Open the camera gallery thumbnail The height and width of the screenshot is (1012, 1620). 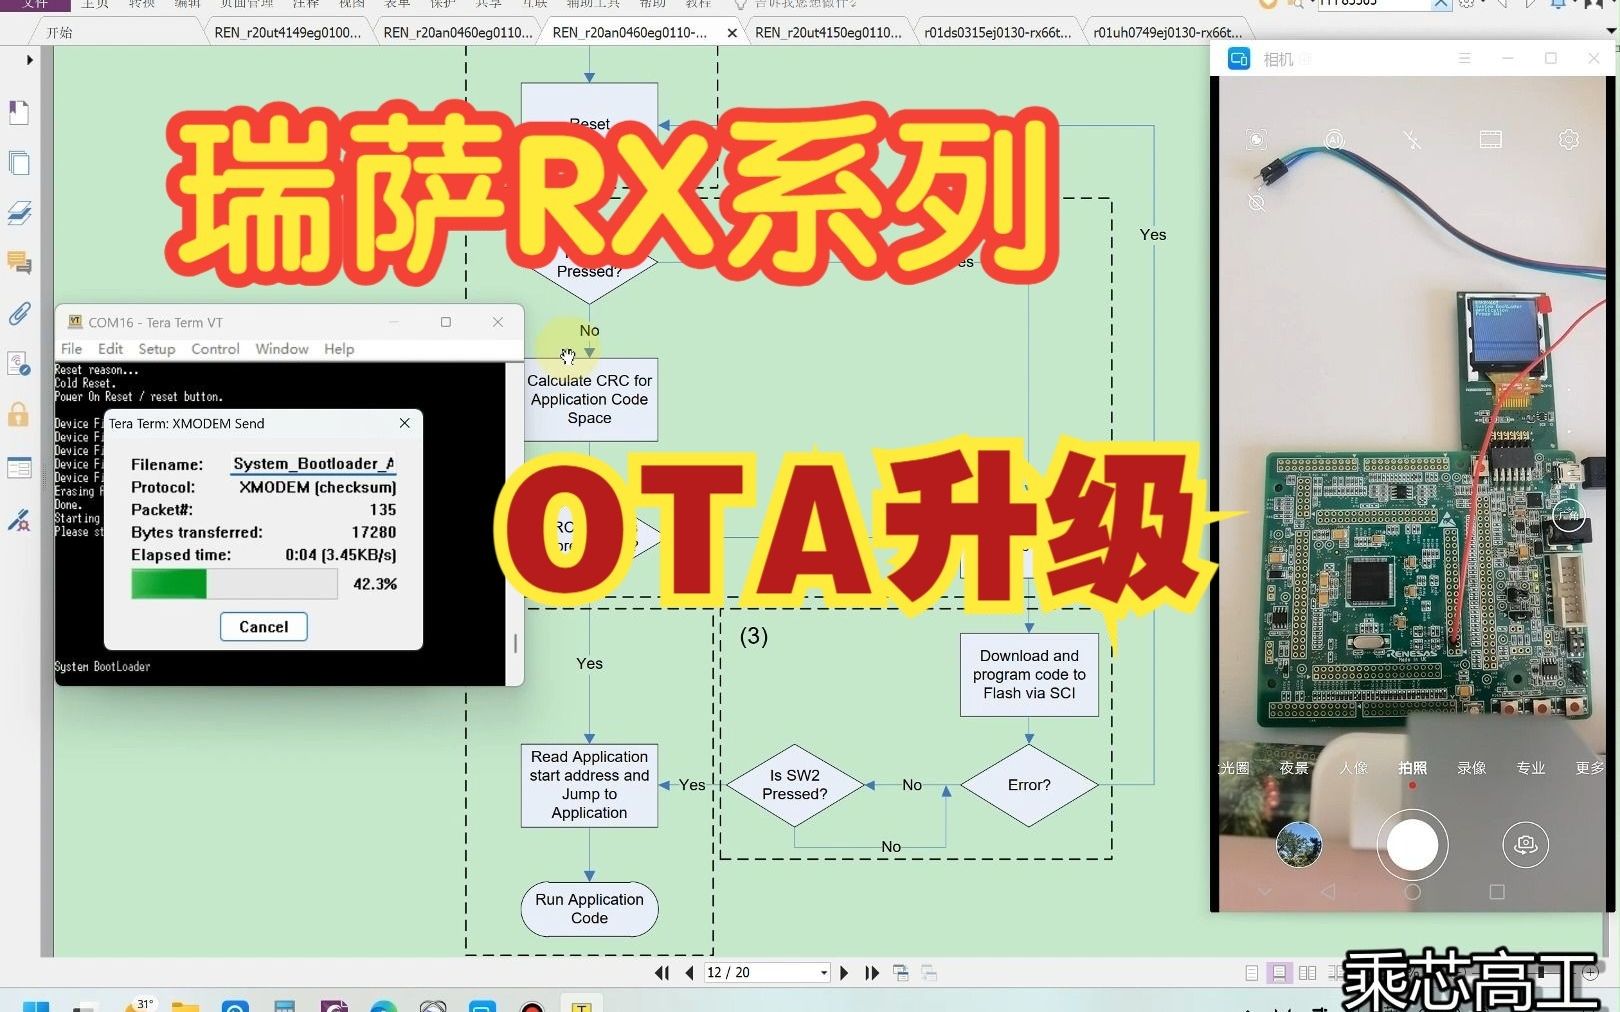click(1298, 844)
